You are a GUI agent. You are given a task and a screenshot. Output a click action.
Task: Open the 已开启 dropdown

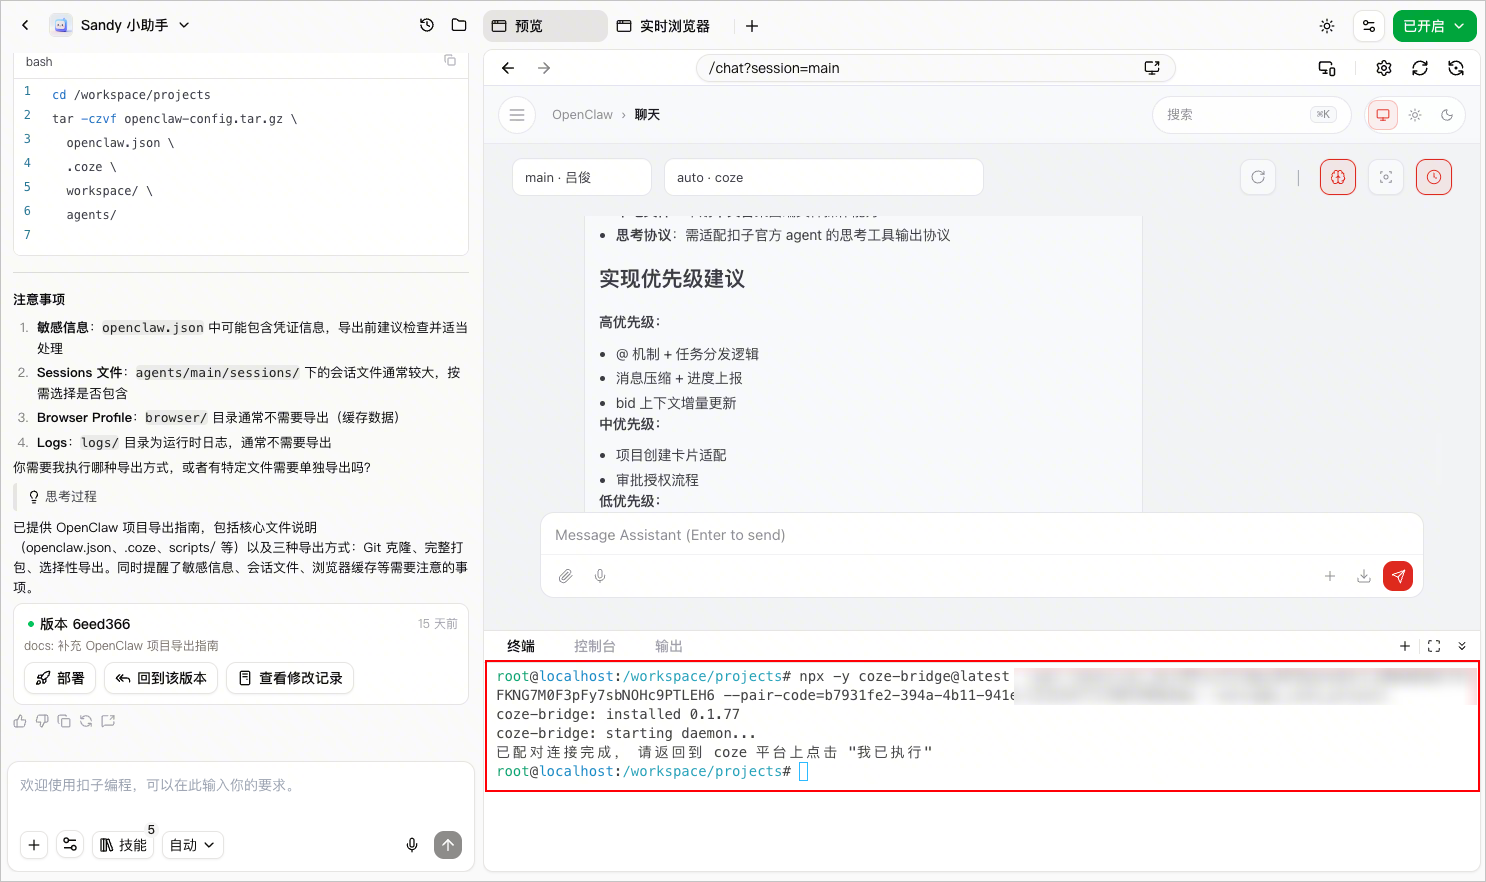[x=1434, y=26]
